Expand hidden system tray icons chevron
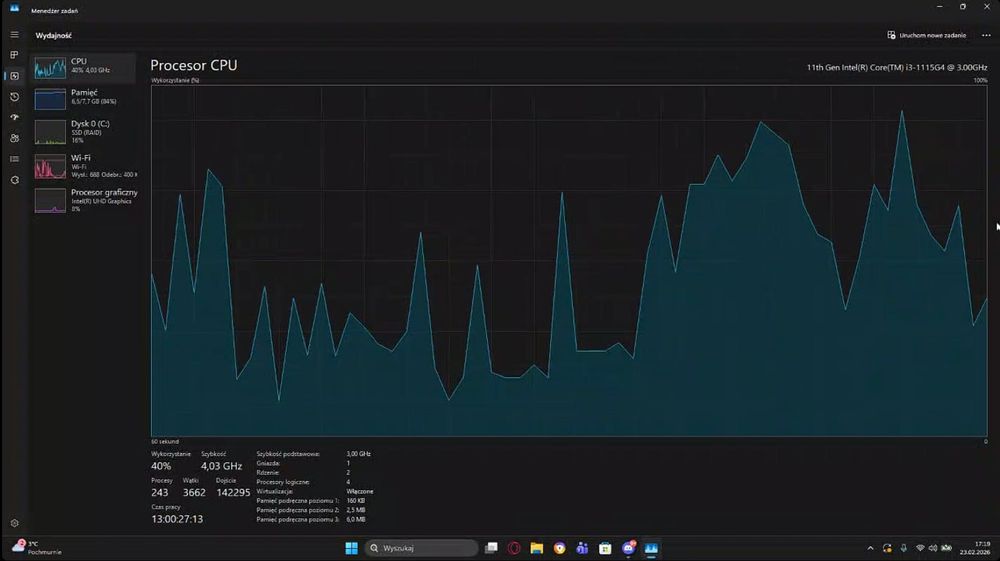Viewport: 1000px width, 561px height. pyautogui.click(x=870, y=548)
